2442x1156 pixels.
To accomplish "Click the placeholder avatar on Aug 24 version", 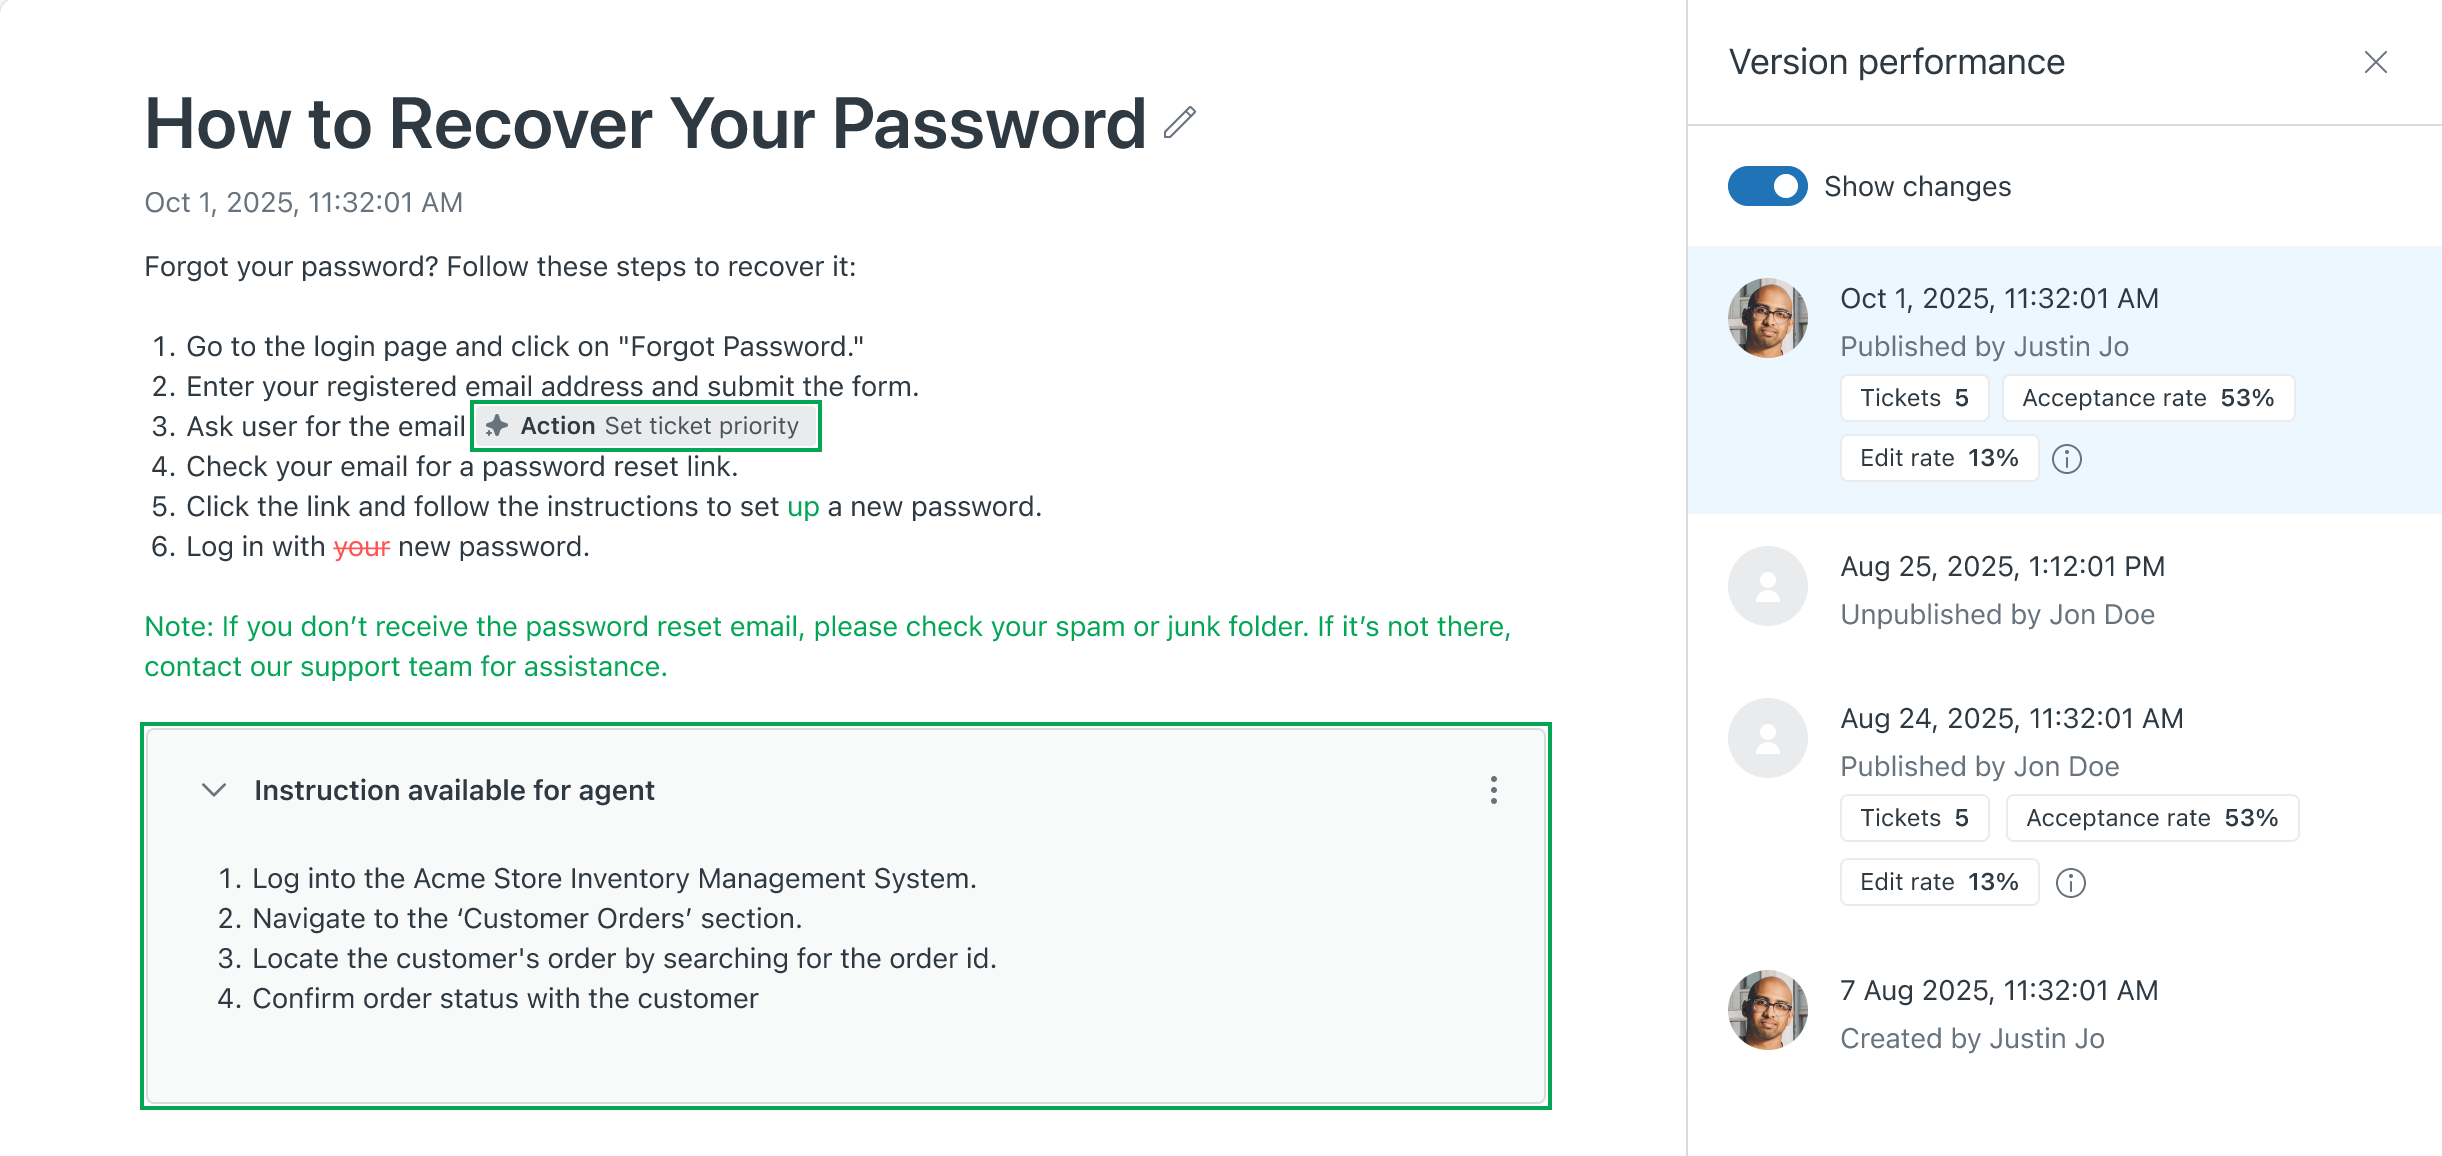I will [1768, 738].
